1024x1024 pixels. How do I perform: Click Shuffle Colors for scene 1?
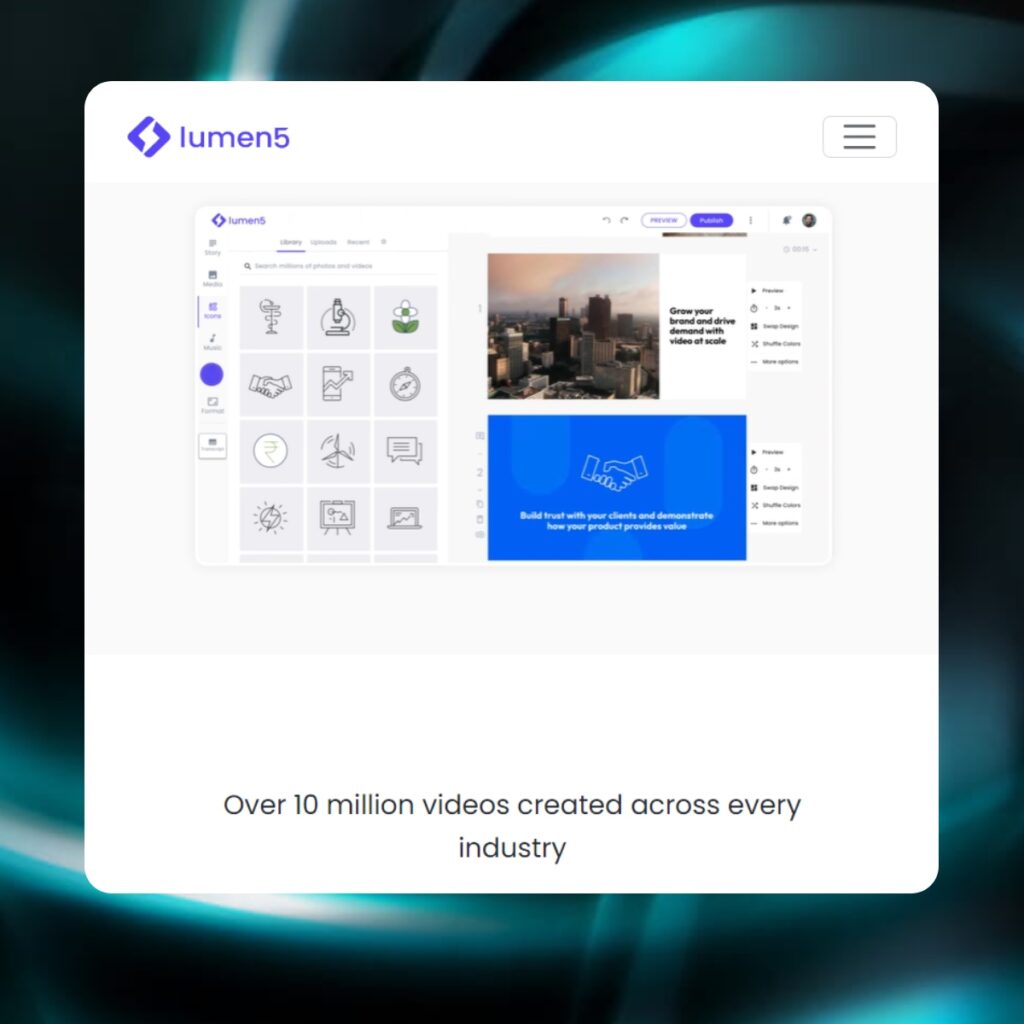coord(775,344)
